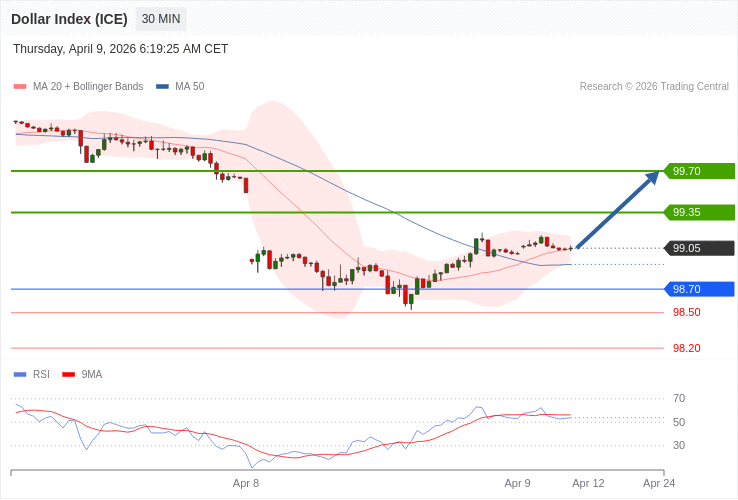Click the 99.05 current price label
Viewport: 738px width, 500px height.
[x=699, y=248]
